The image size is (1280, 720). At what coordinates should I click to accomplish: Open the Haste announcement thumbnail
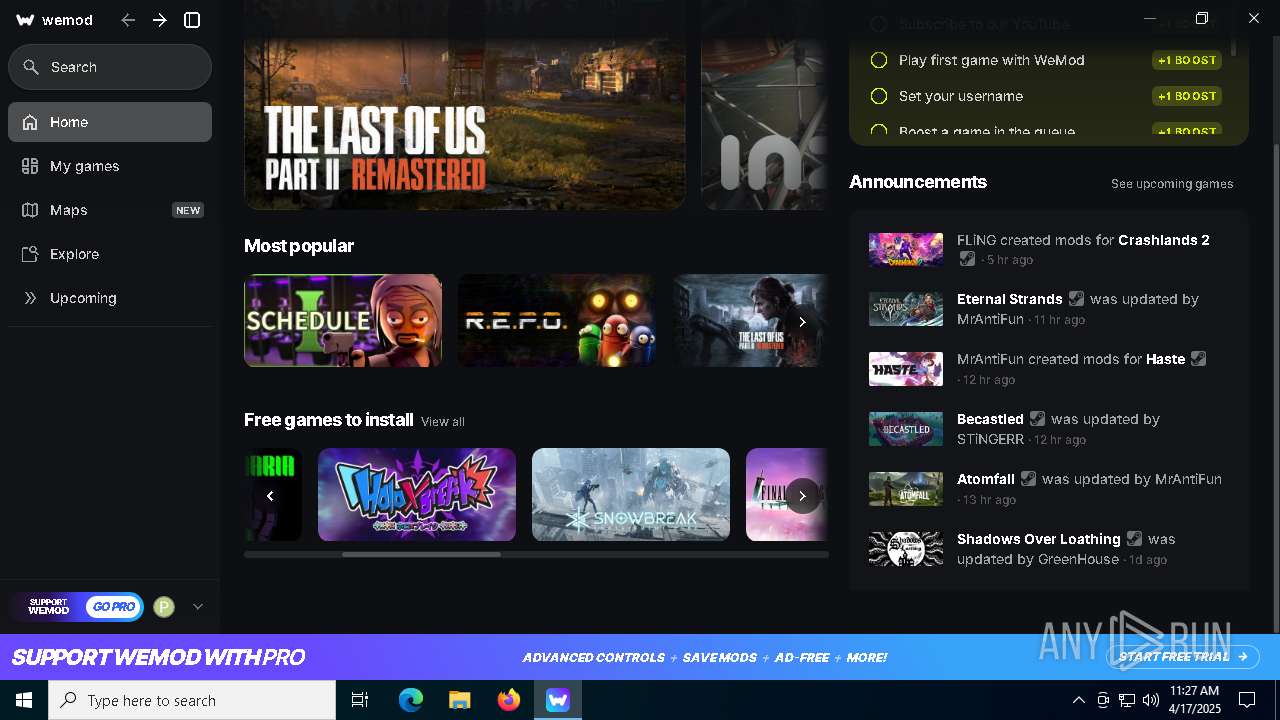[x=906, y=370]
